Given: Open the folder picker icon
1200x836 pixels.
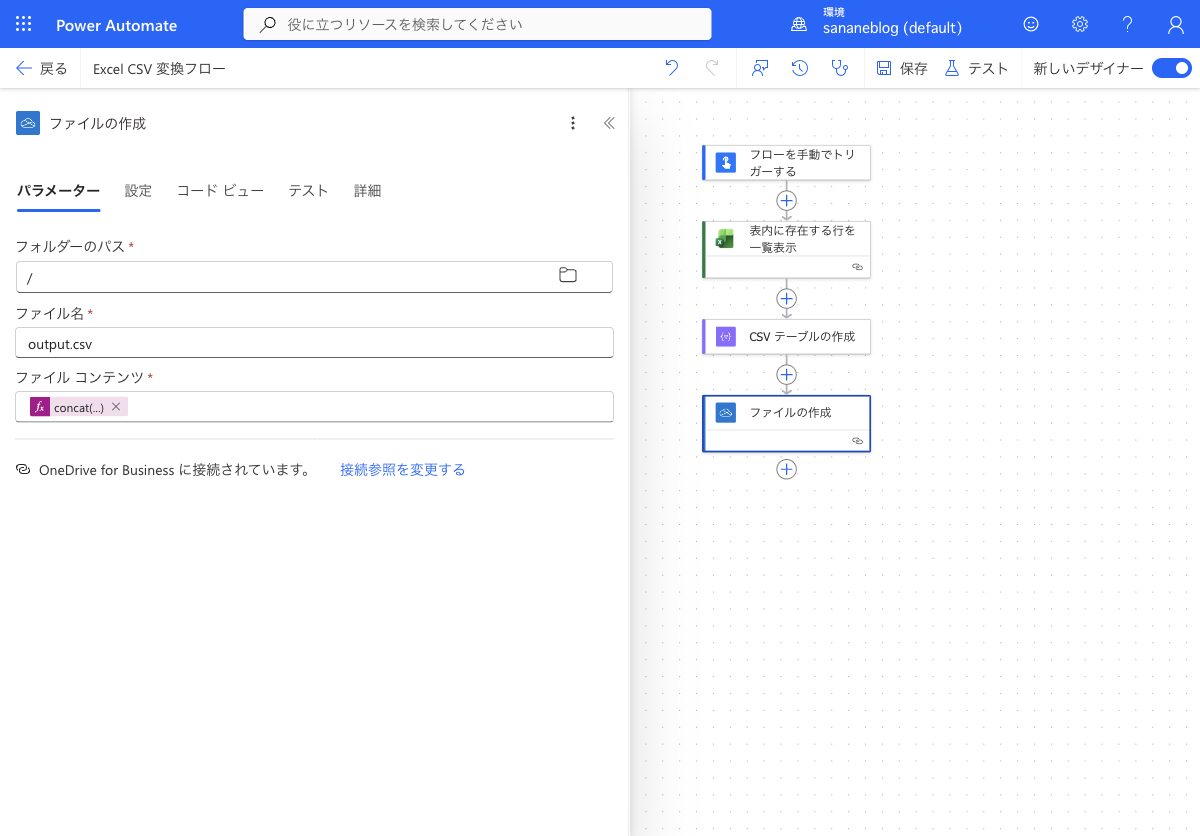Looking at the screenshot, I should (x=568, y=275).
